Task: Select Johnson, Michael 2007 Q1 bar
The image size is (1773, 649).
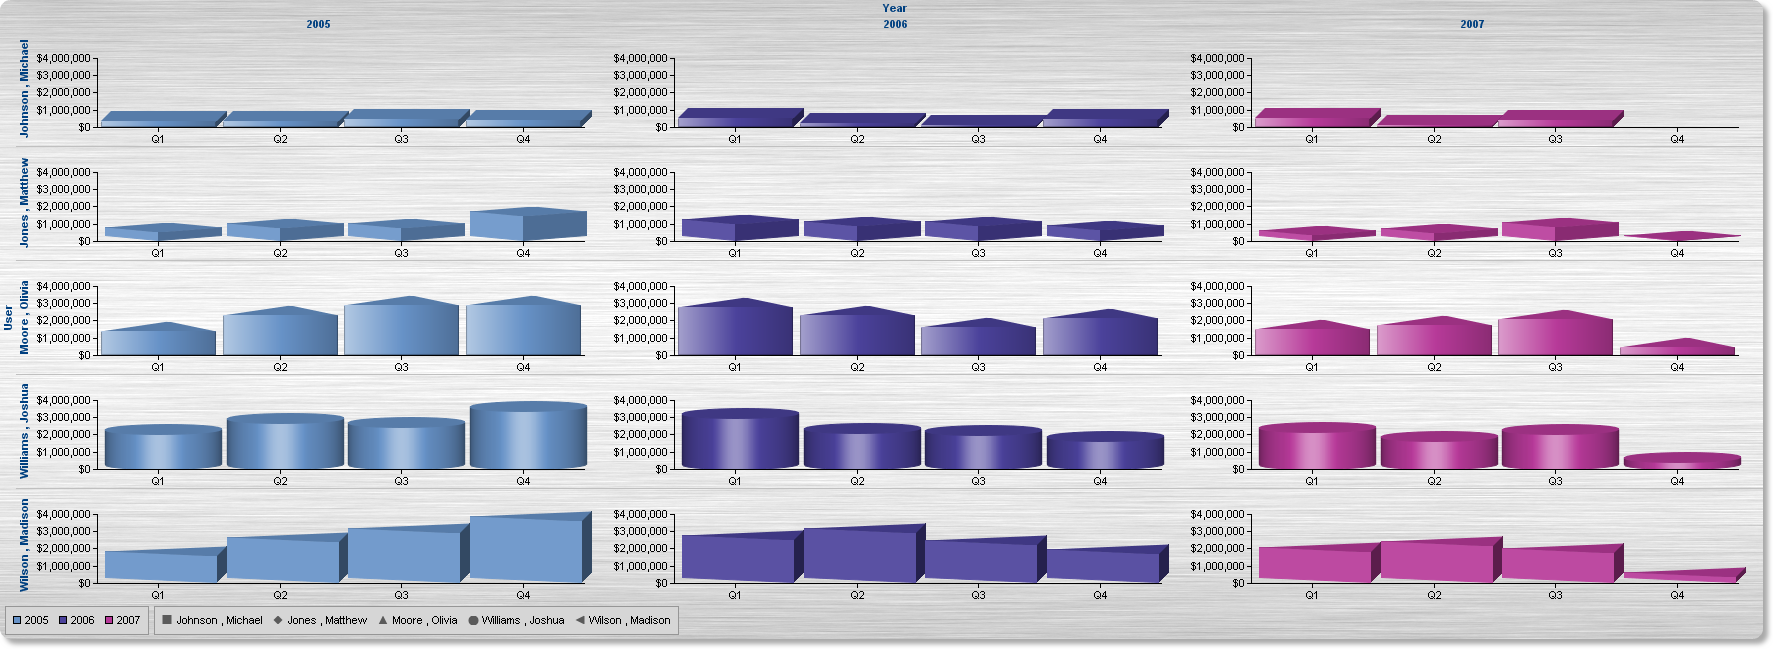Action: [x=1317, y=118]
